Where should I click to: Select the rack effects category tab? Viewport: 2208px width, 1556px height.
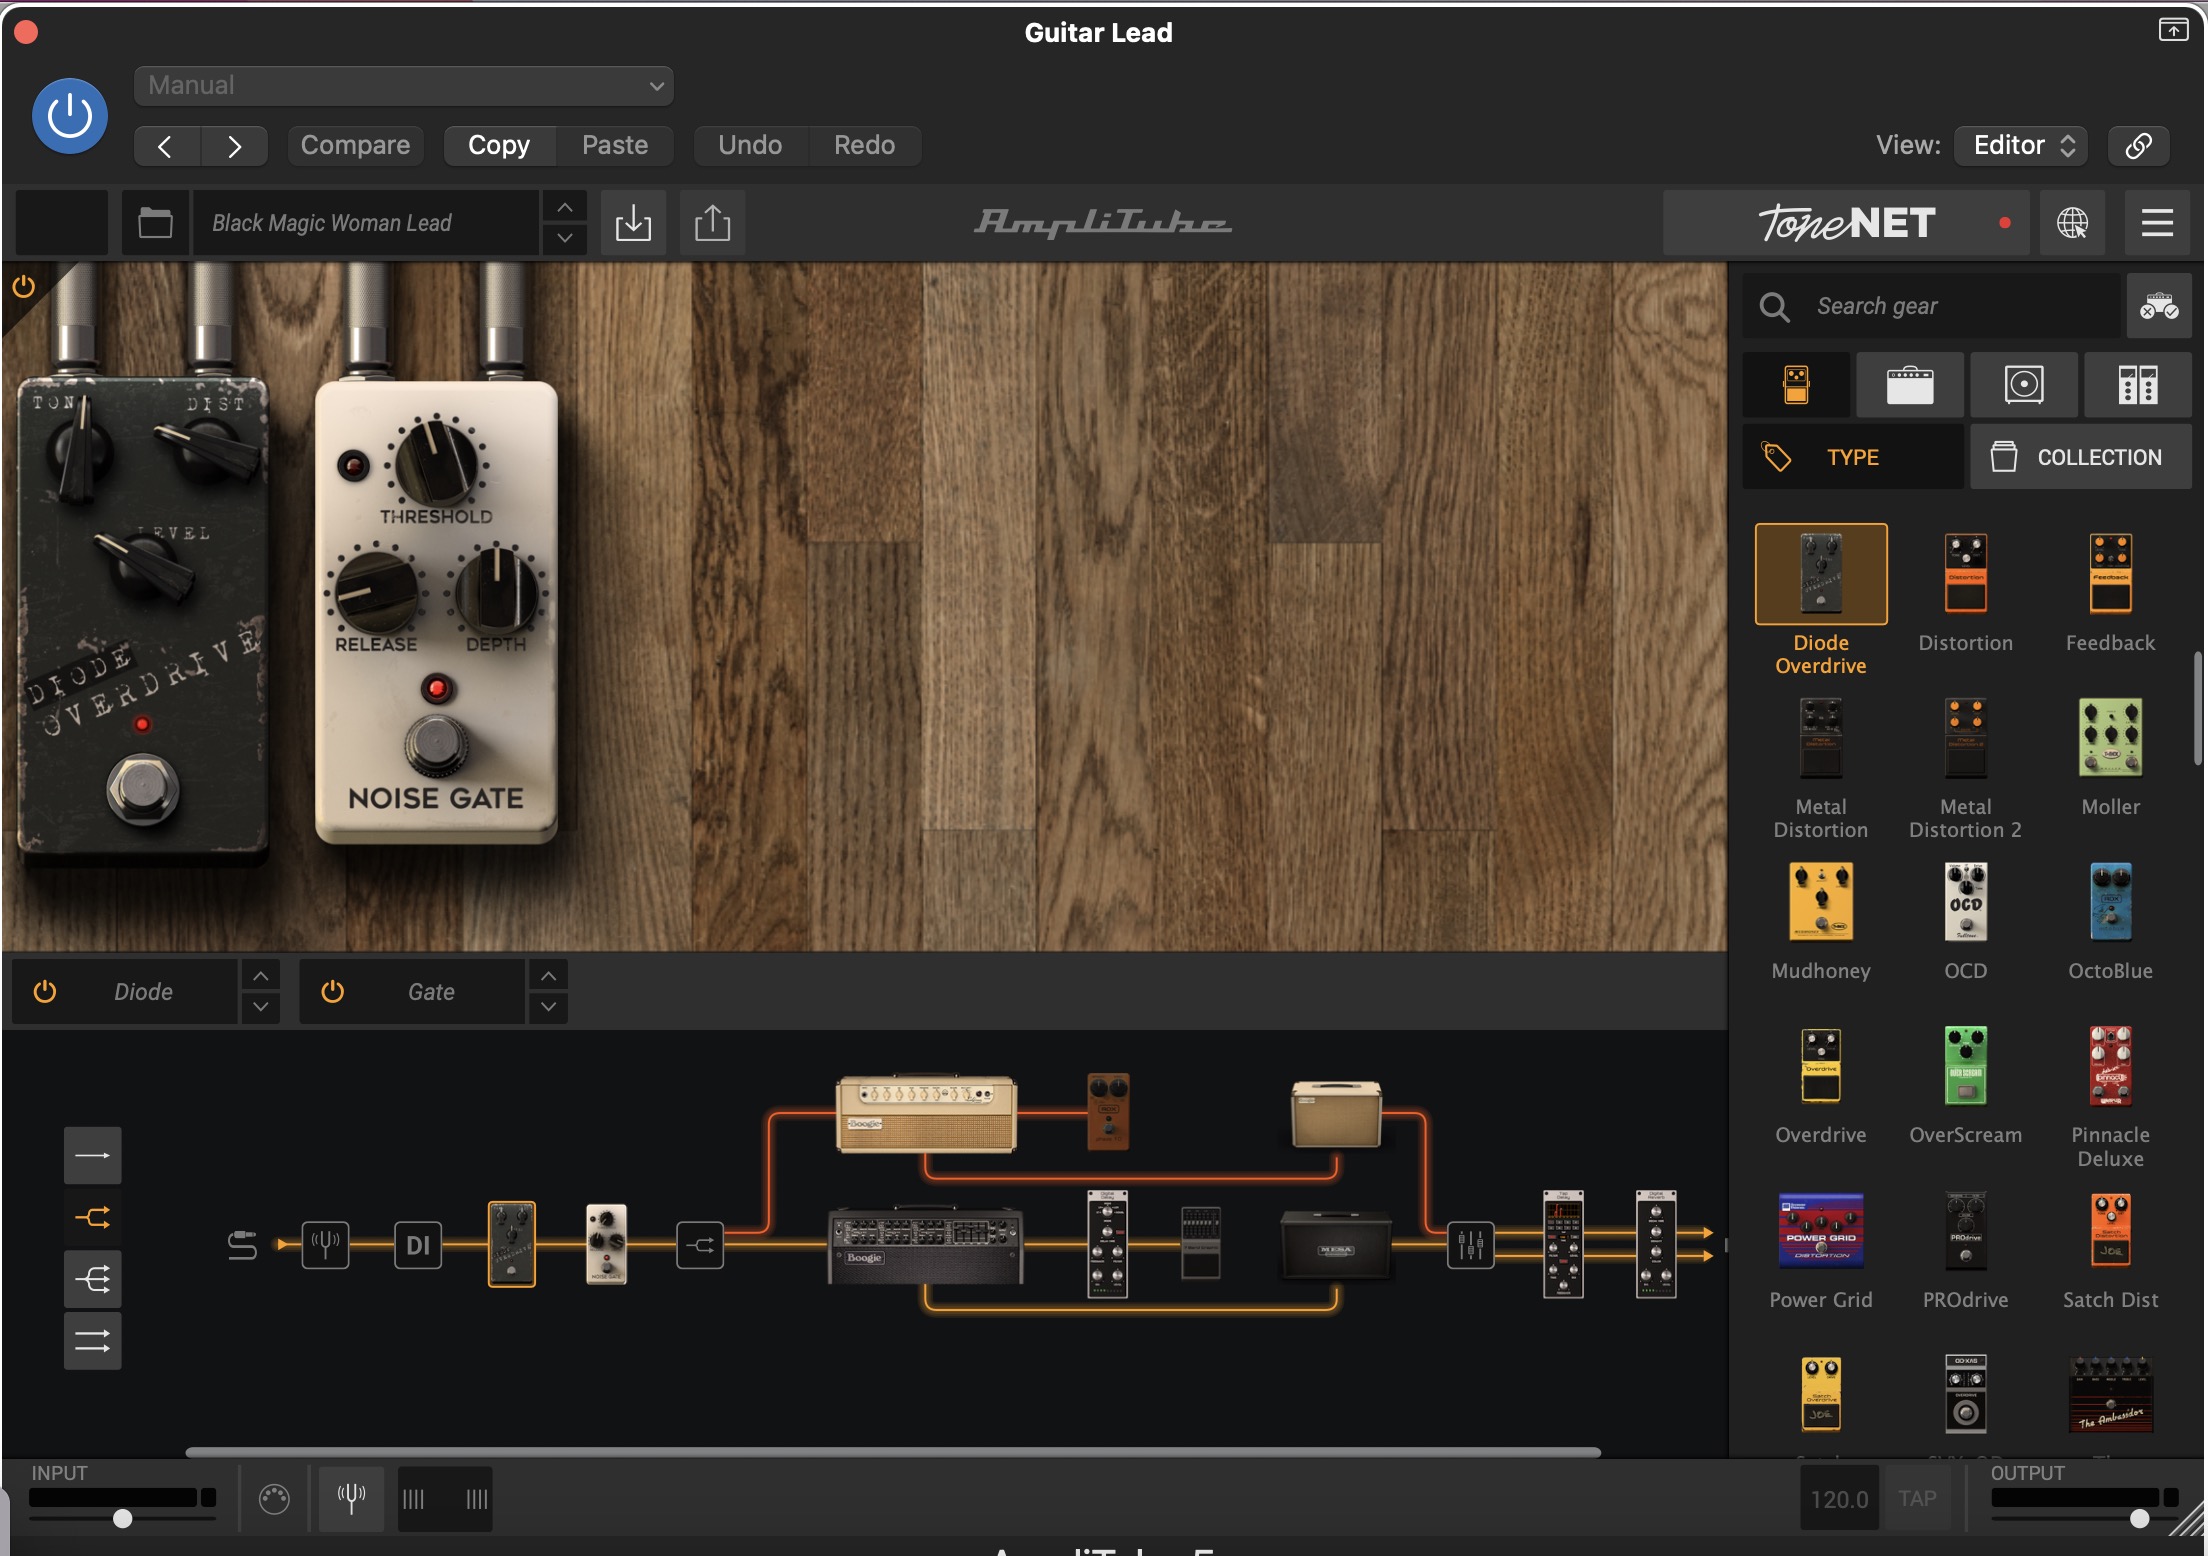[x=2138, y=385]
